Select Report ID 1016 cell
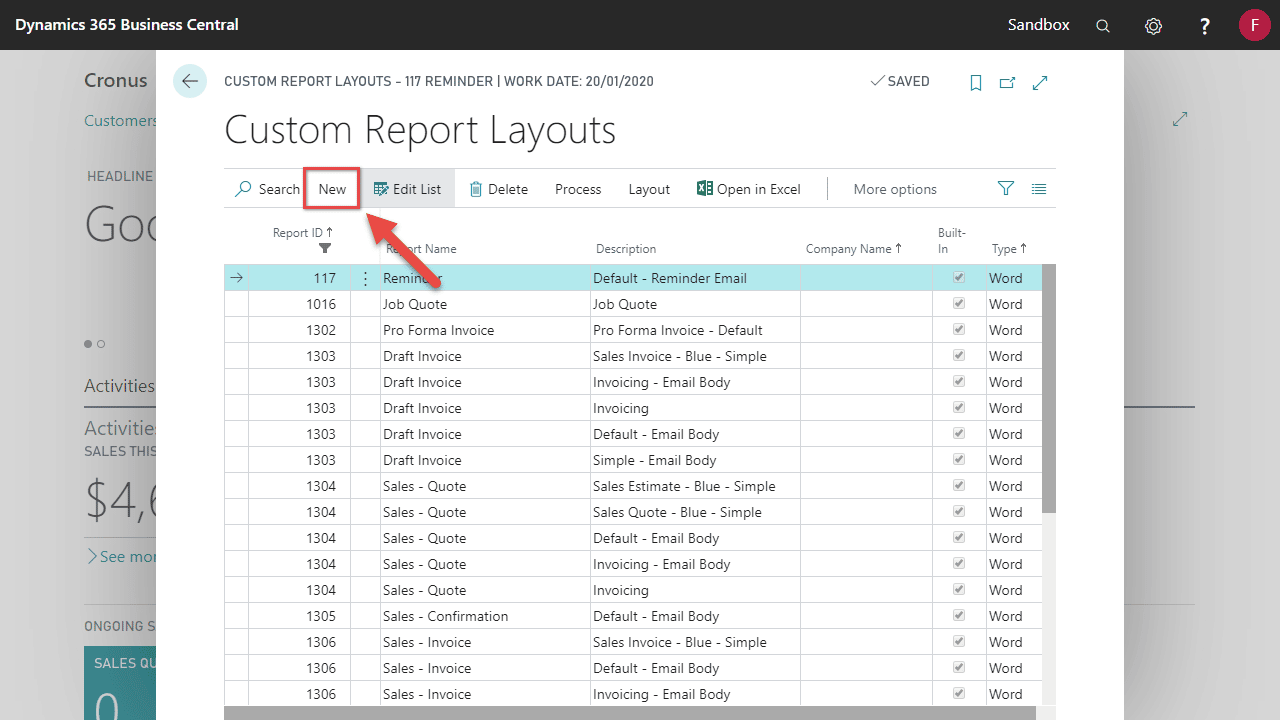This screenshot has width=1280, height=720. pos(299,304)
